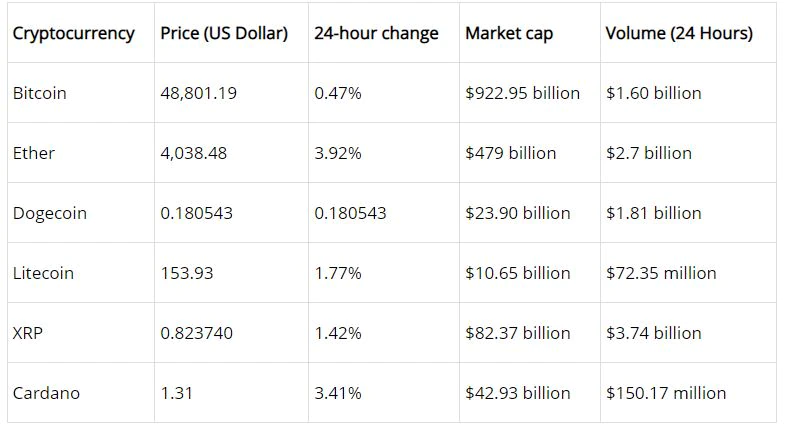Click Bitcoin's price 48,801.19
This screenshot has width=785, height=430.
click(x=198, y=93)
